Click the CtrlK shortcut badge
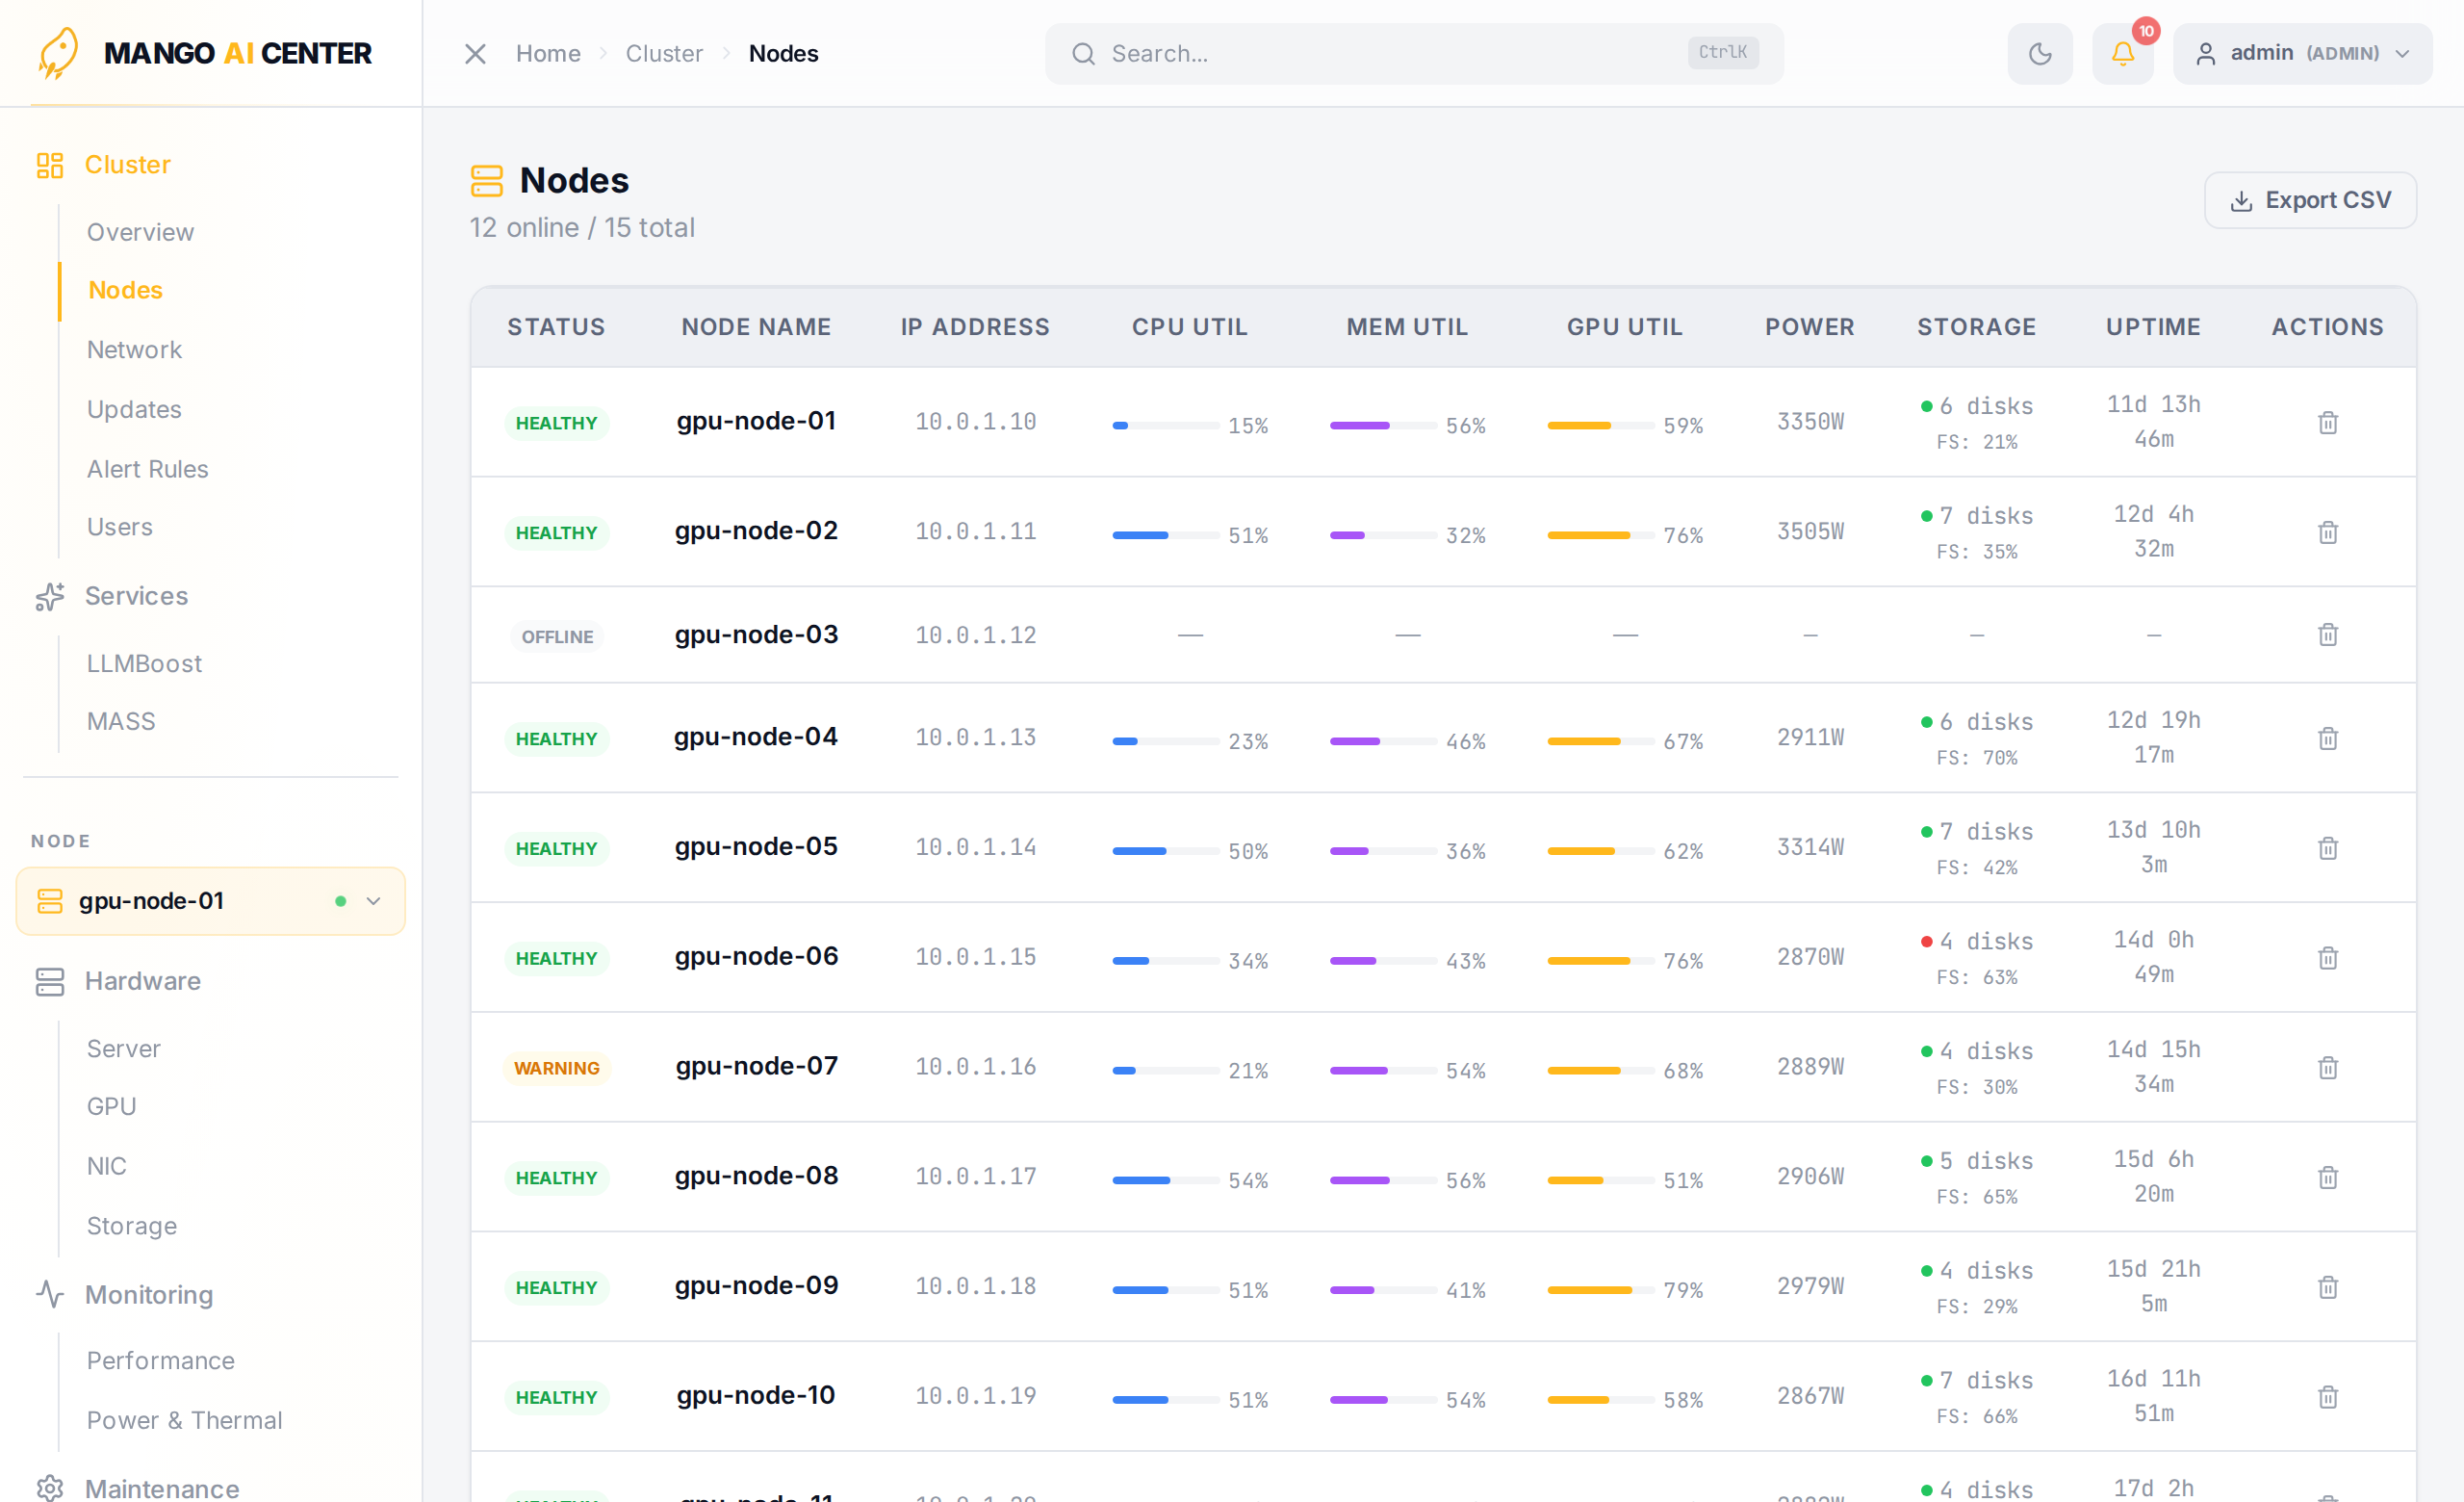This screenshot has height=1502, width=2464. tap(1723, 53)
